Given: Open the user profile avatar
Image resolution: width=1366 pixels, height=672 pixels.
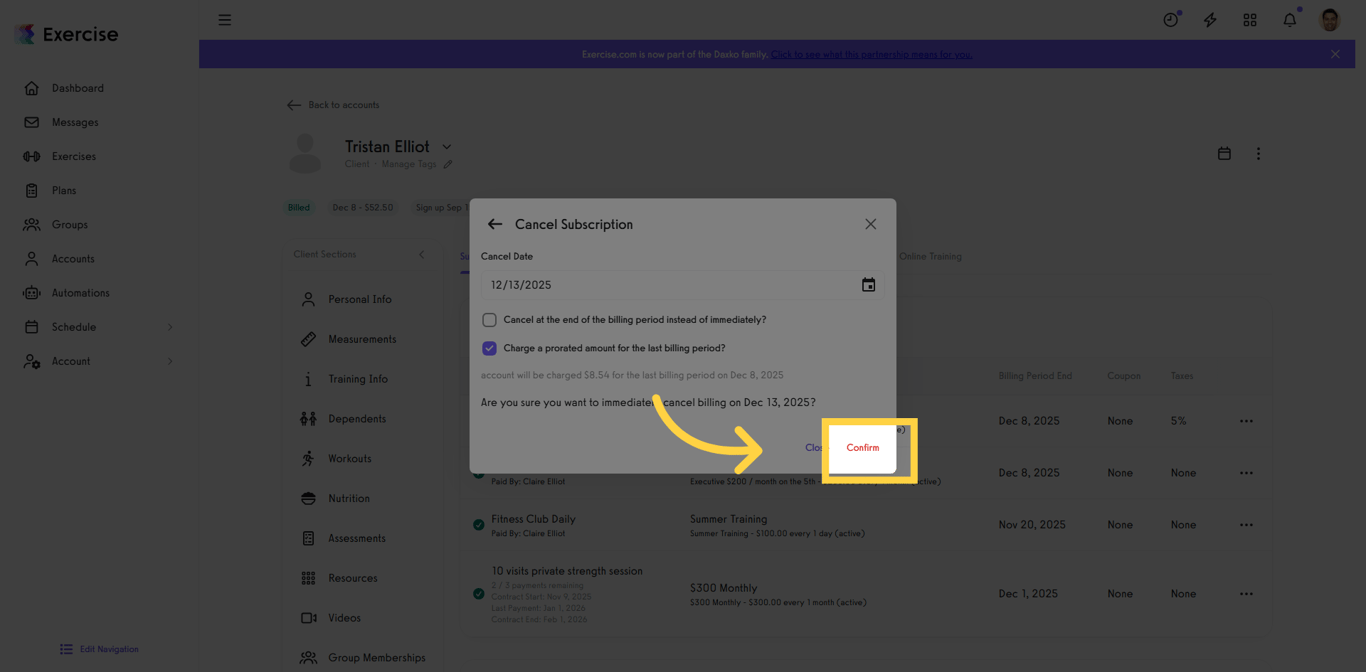Looking at the screenshot, I should (x=1329, y=20).
